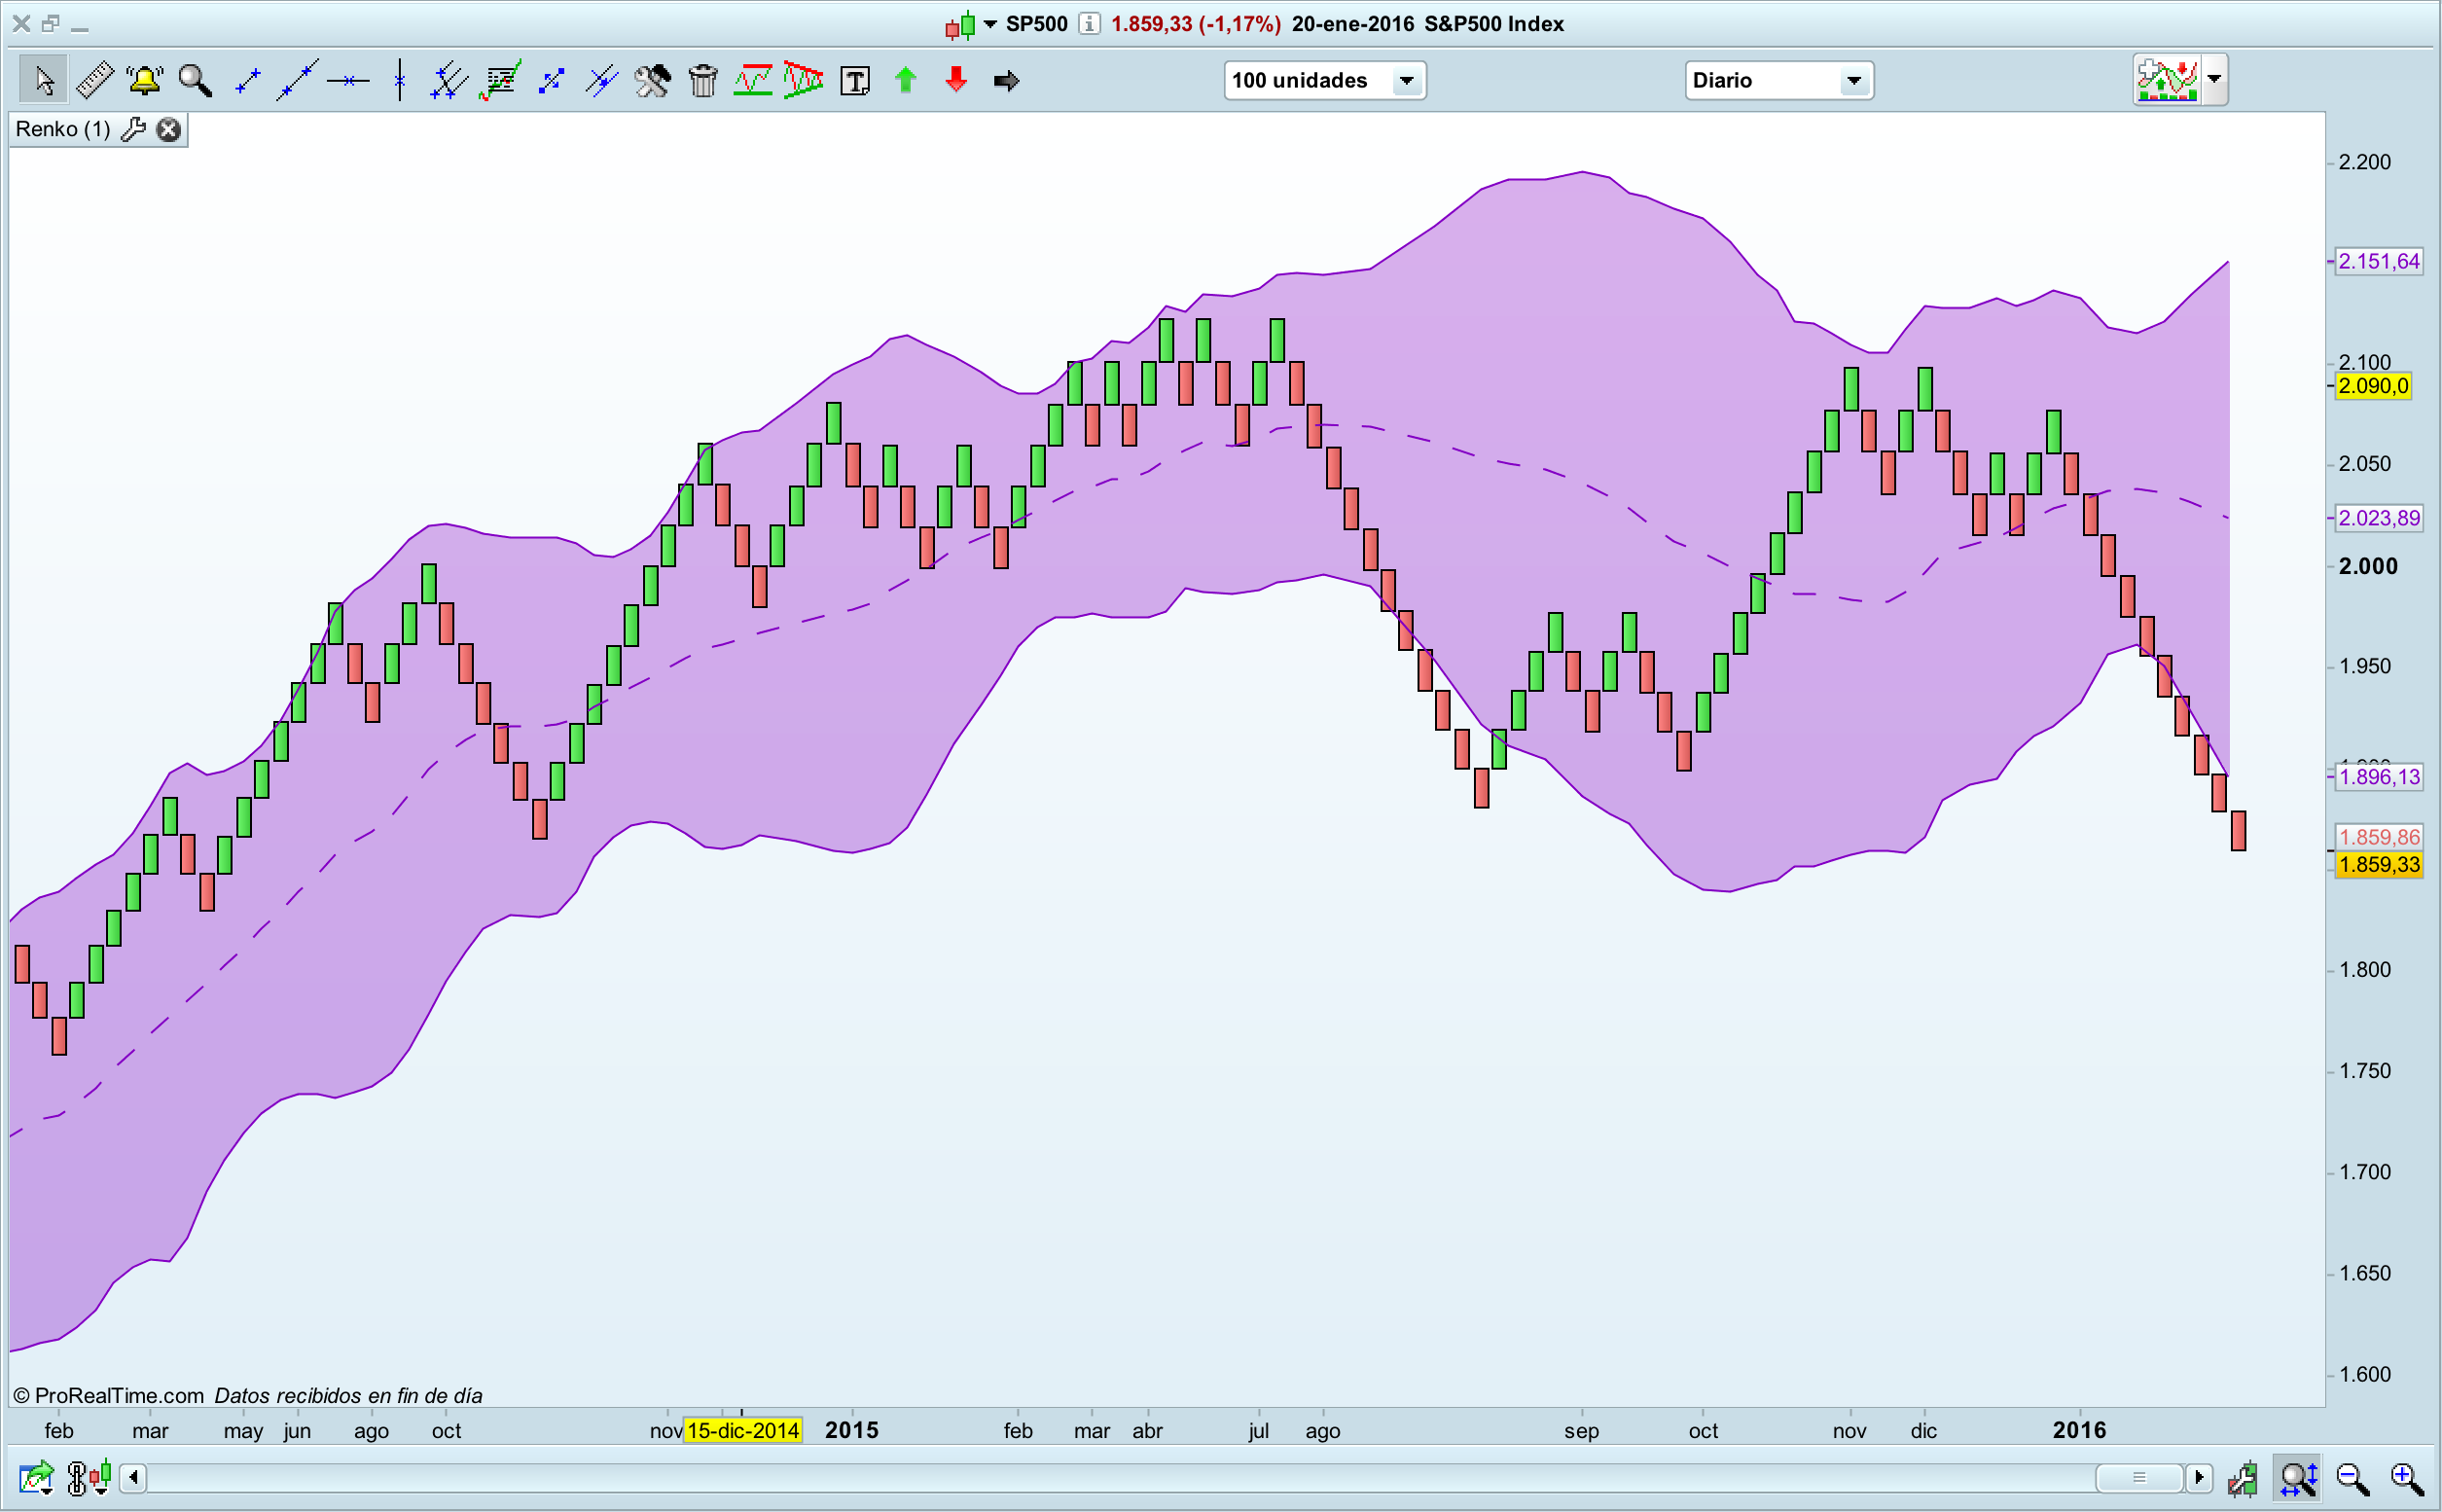2442x1512 pixels.
Task: Open the 100 unidades dropdown
Action: [x=1406, y=80]
